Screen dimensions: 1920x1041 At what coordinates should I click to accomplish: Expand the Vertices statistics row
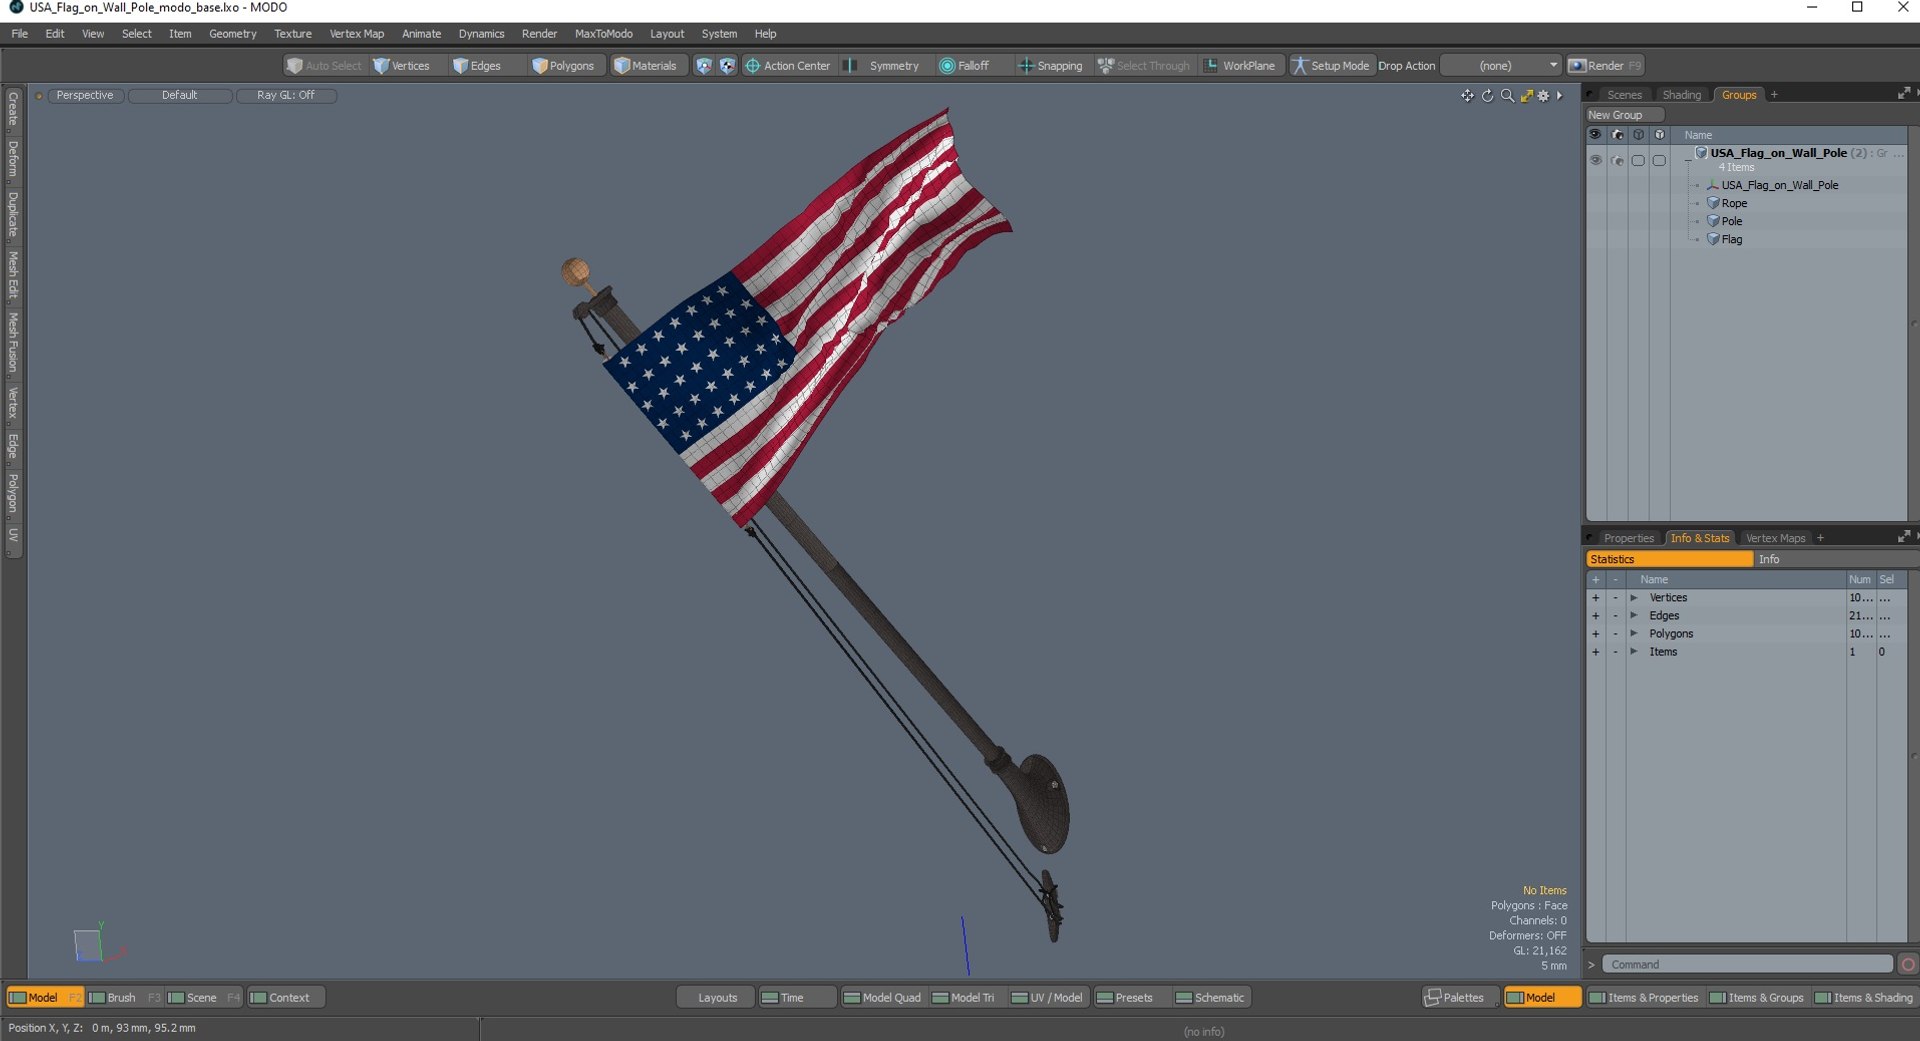(x=1634, y=598)
